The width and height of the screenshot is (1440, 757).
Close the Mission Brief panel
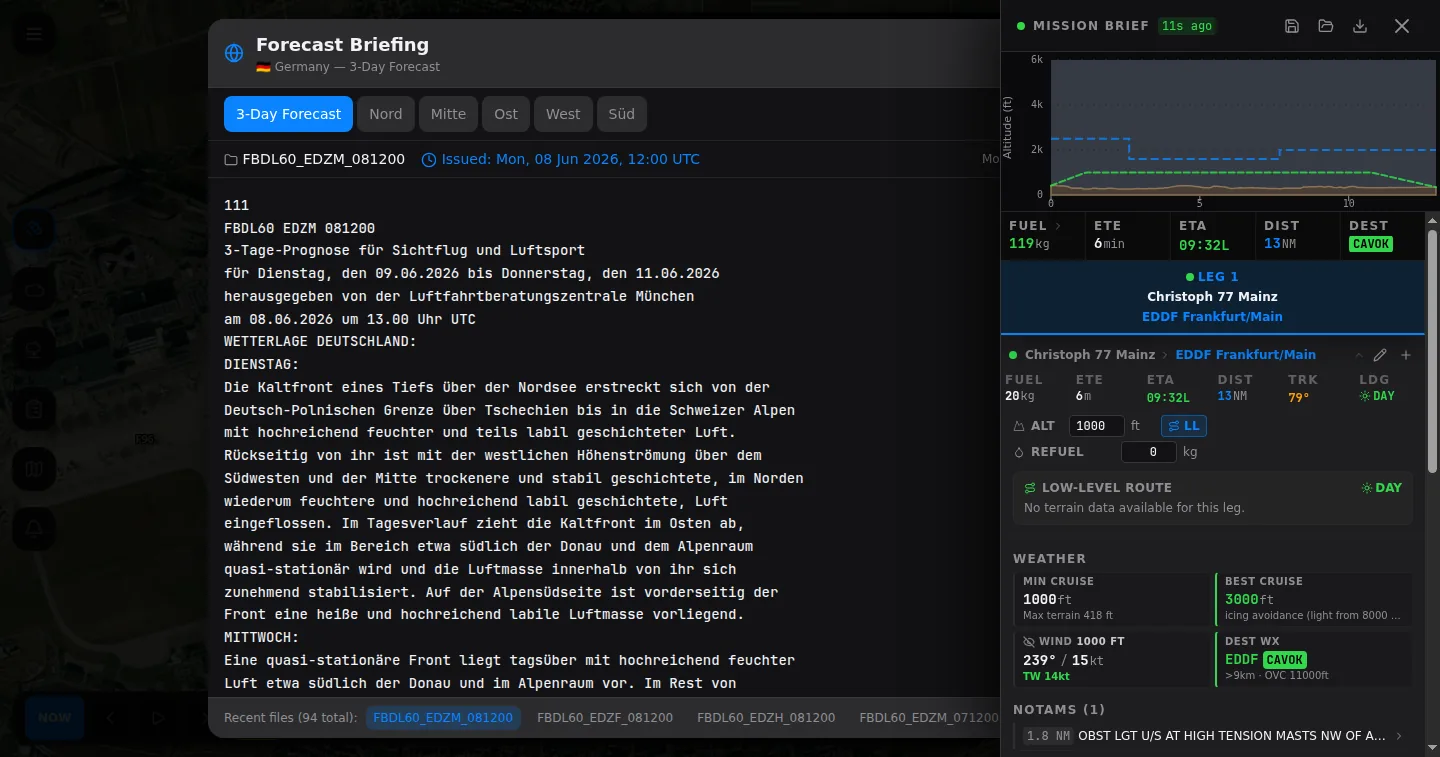pos(1402,26)
